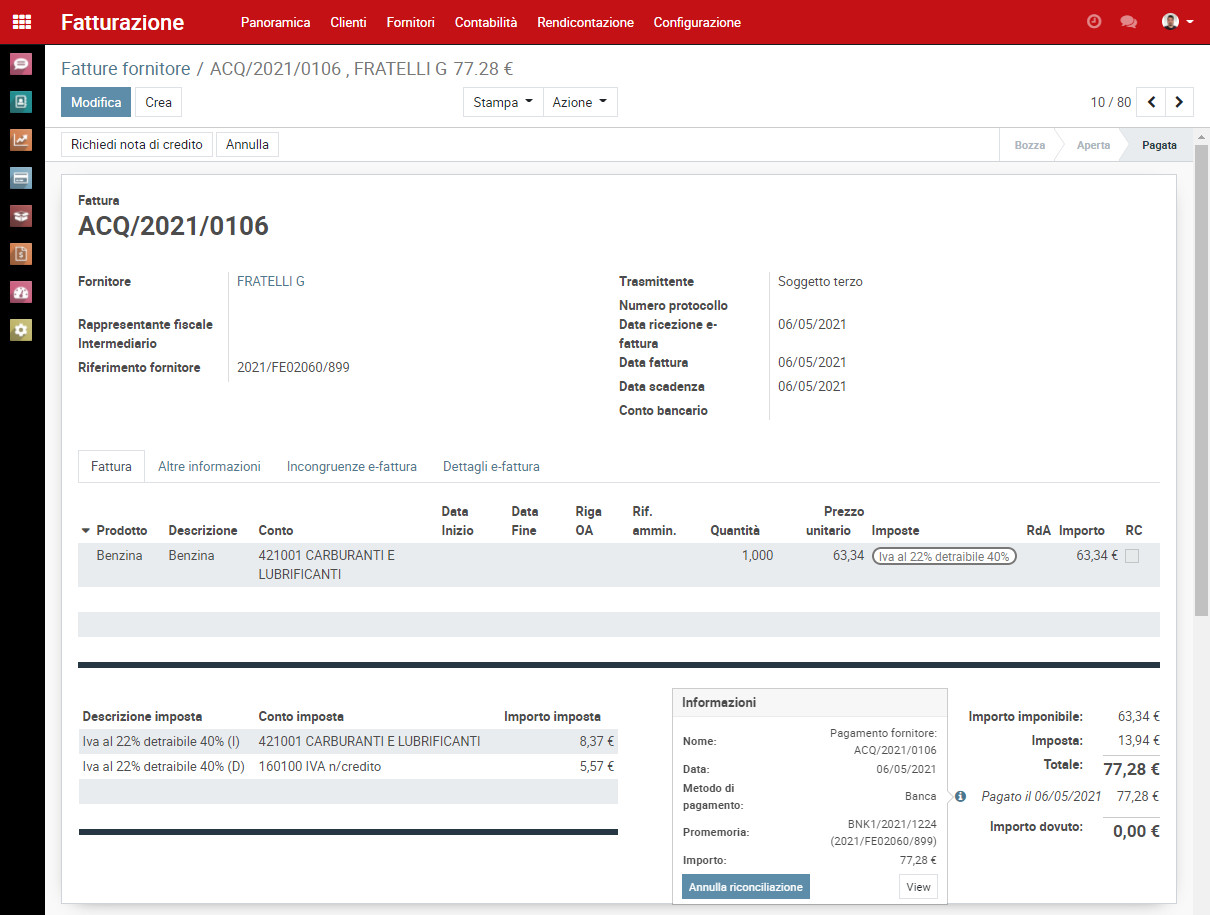
Task: Open the apps grid menu
Action: point(22,22)
